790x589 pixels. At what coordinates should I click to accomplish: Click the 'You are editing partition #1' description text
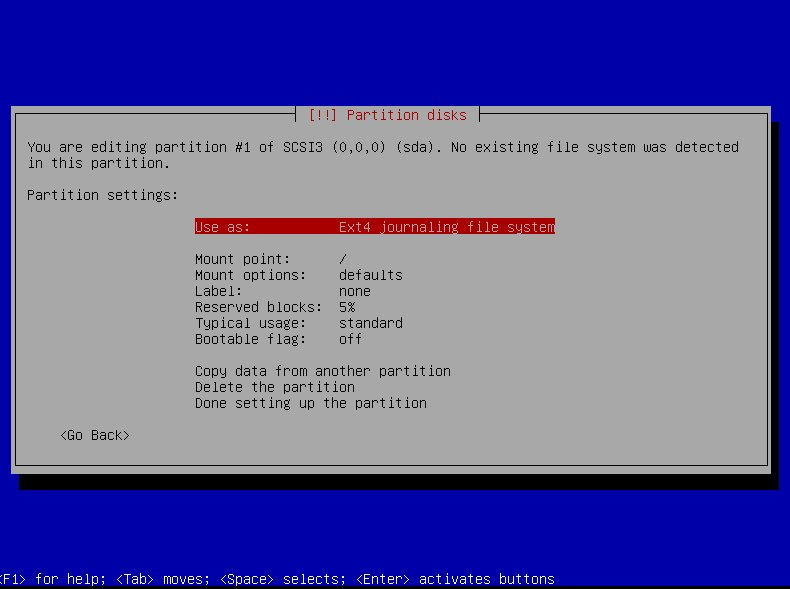click(383, 155)
